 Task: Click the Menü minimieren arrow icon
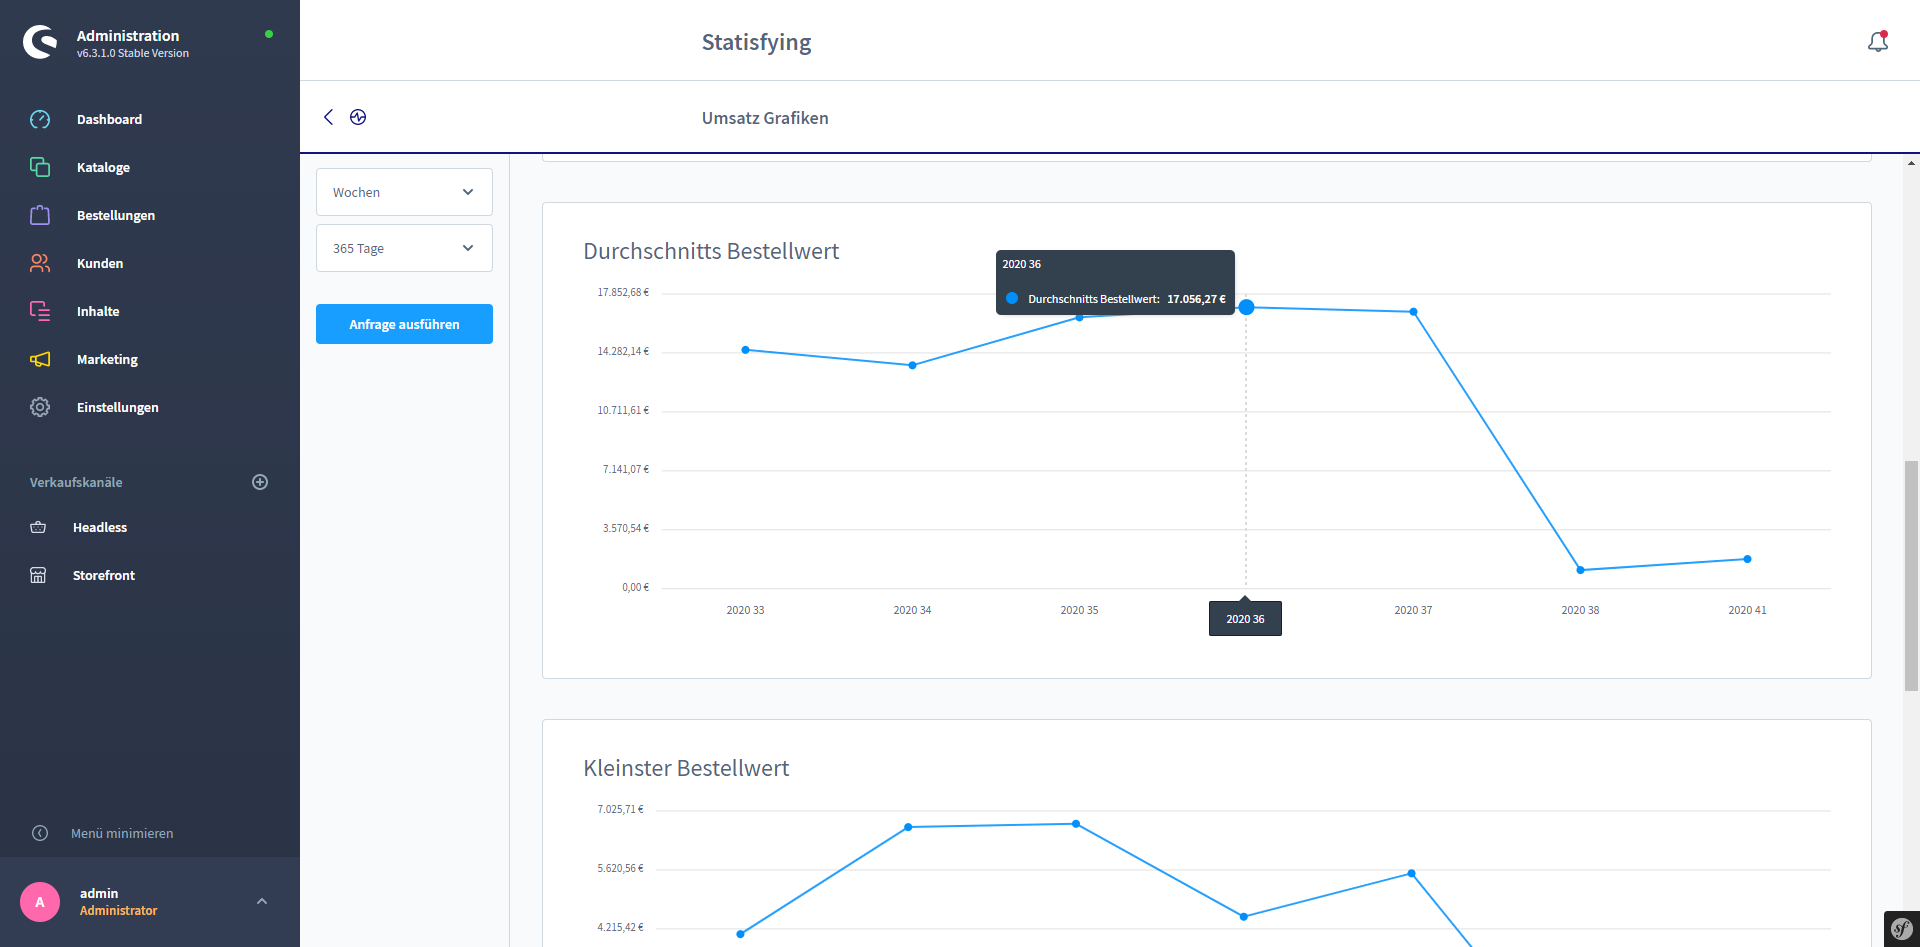[40, 833]
